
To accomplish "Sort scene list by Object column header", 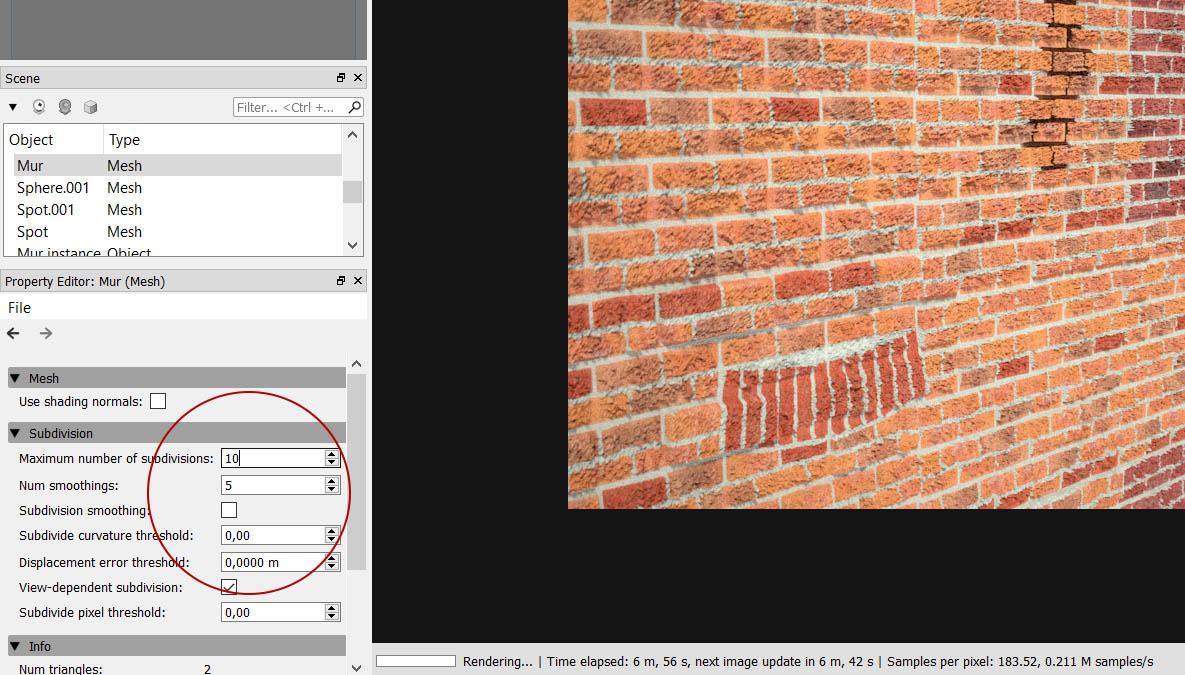I will click(54, 140).
